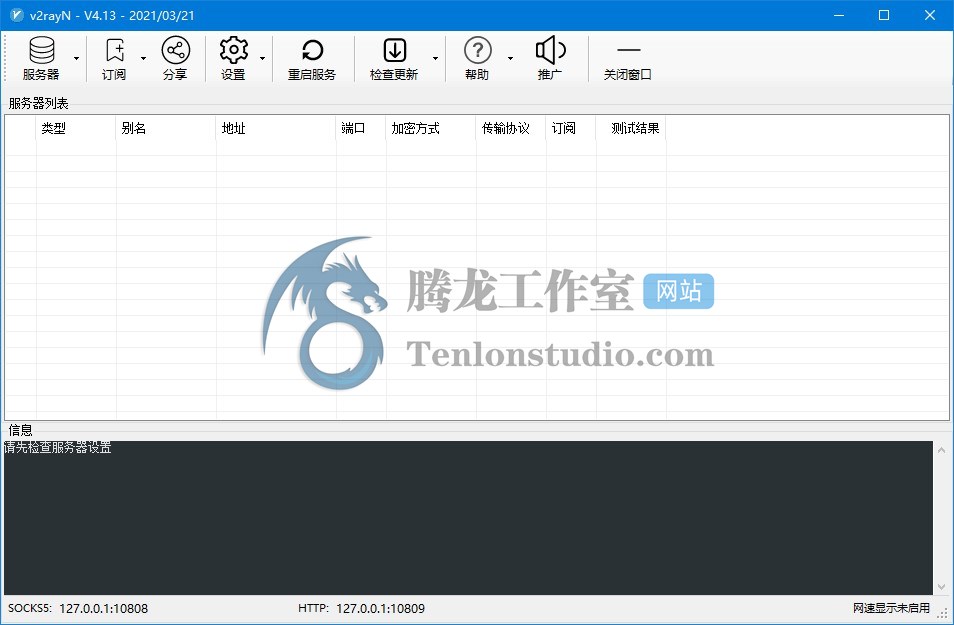Viewport: 954px width, 625px height.
Task: Click the v2rayN title bar app icon
Action: [16, 15]
